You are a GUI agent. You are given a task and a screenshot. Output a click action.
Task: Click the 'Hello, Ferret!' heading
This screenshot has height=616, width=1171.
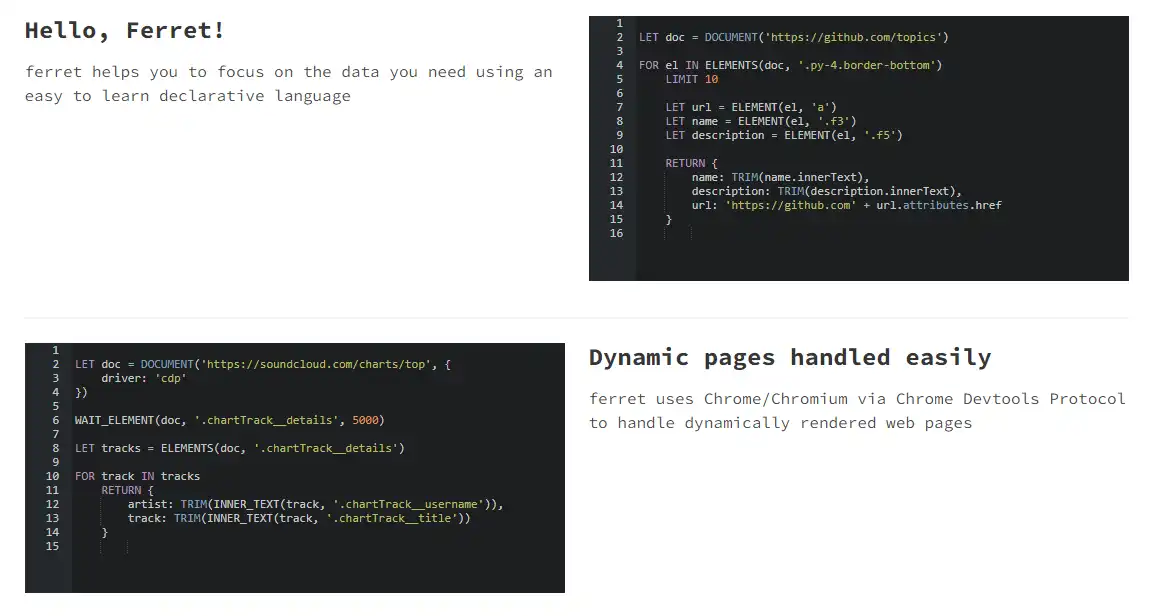pyautogui.click(x=124, y=30)
